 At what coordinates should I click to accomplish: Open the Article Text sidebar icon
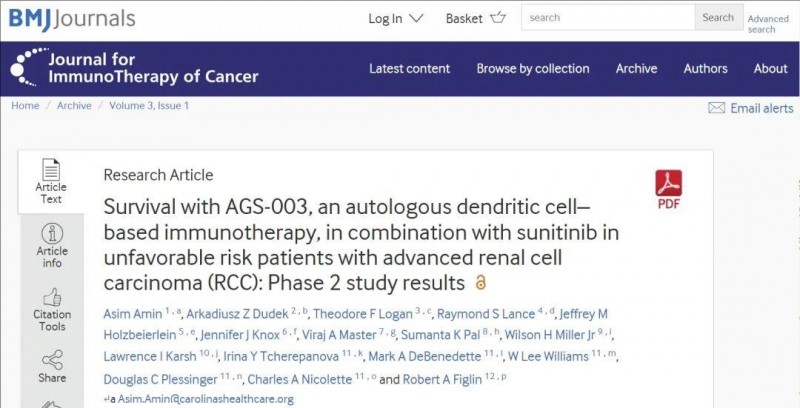pos(51,171)
